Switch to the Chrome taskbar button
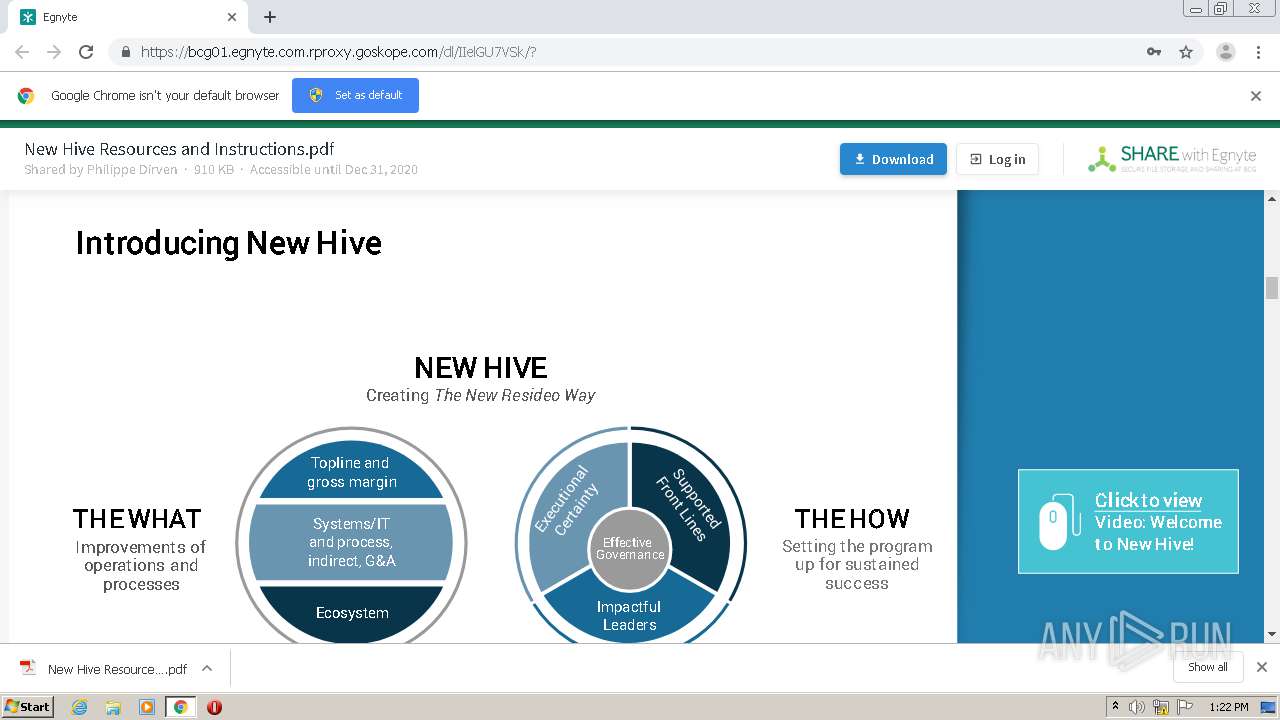Viewport: 1280px width, 720px height. (181, 707)
